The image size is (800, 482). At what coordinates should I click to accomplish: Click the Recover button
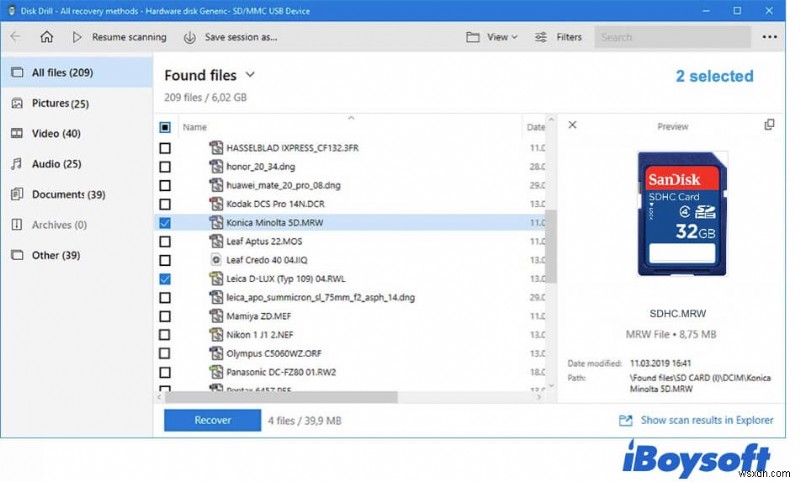212,420
